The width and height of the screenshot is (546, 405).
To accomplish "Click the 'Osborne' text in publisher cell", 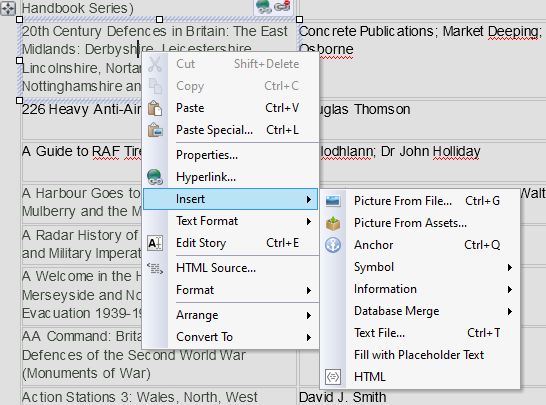I will (x=326, y=49).
